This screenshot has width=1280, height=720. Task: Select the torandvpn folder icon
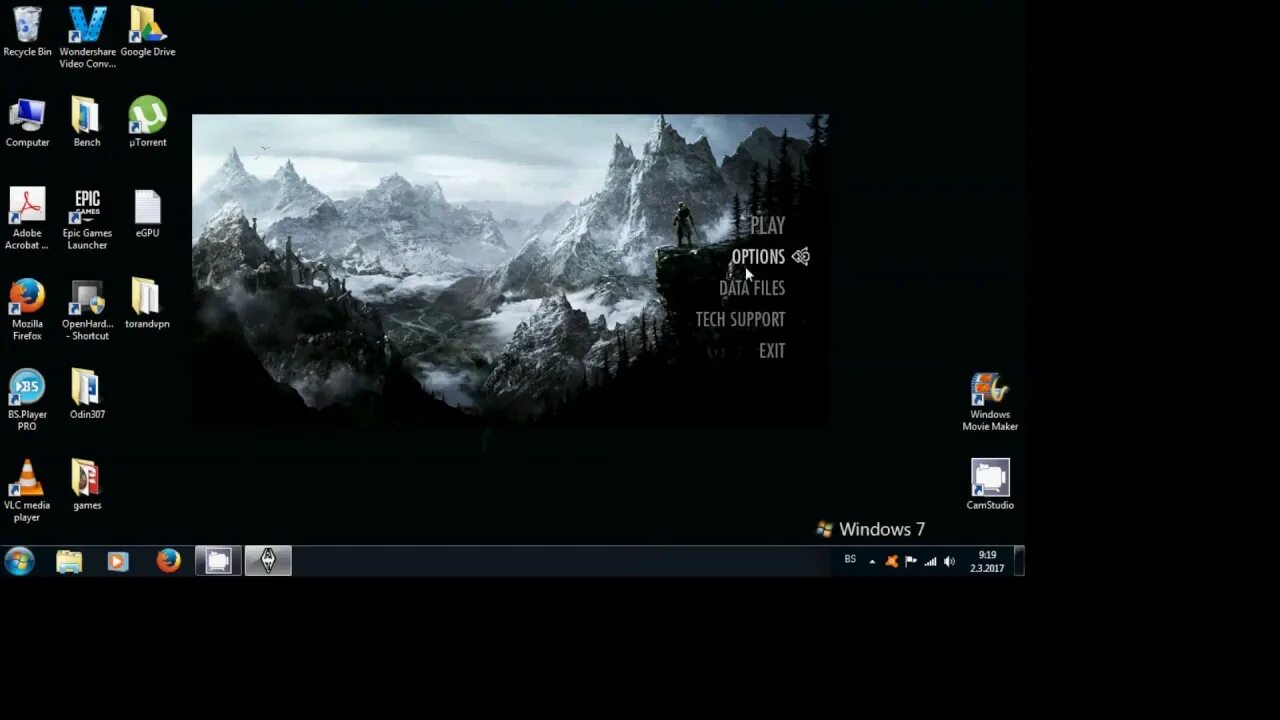pyautogui.click(x=147, y=304)
